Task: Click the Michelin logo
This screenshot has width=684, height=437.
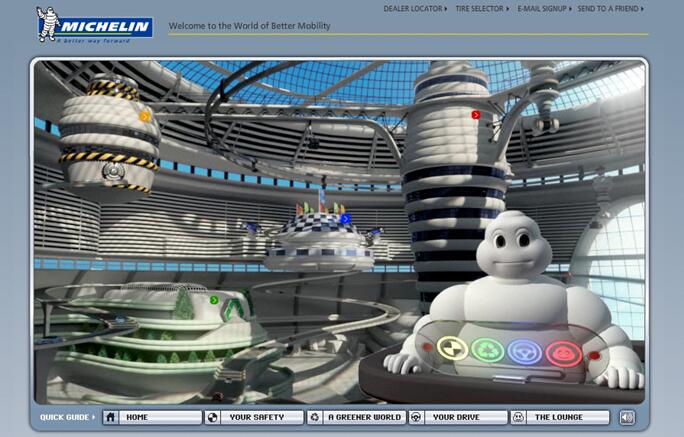Action: tap(94, 25)
